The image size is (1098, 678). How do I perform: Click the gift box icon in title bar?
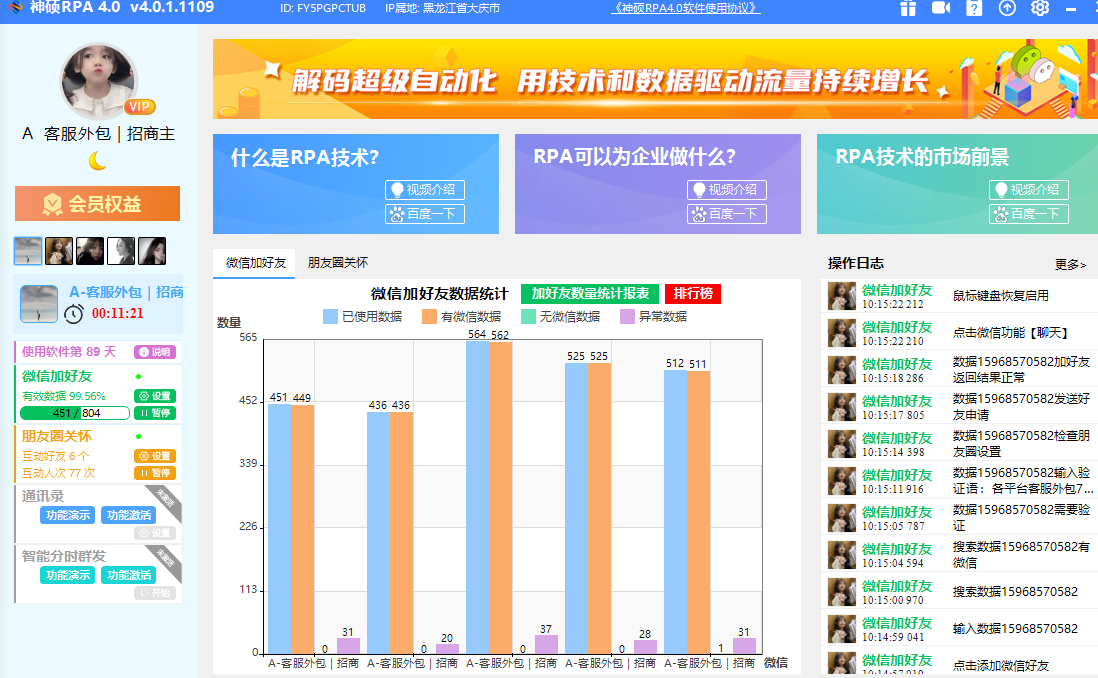[x=908, y=8]
